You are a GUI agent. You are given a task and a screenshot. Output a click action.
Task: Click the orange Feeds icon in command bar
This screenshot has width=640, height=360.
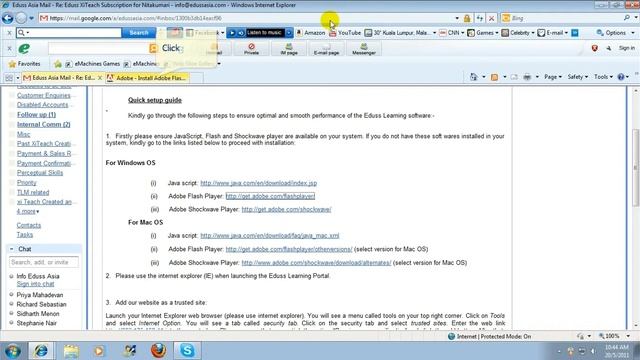pyautogui.click(x=494, y=77)
